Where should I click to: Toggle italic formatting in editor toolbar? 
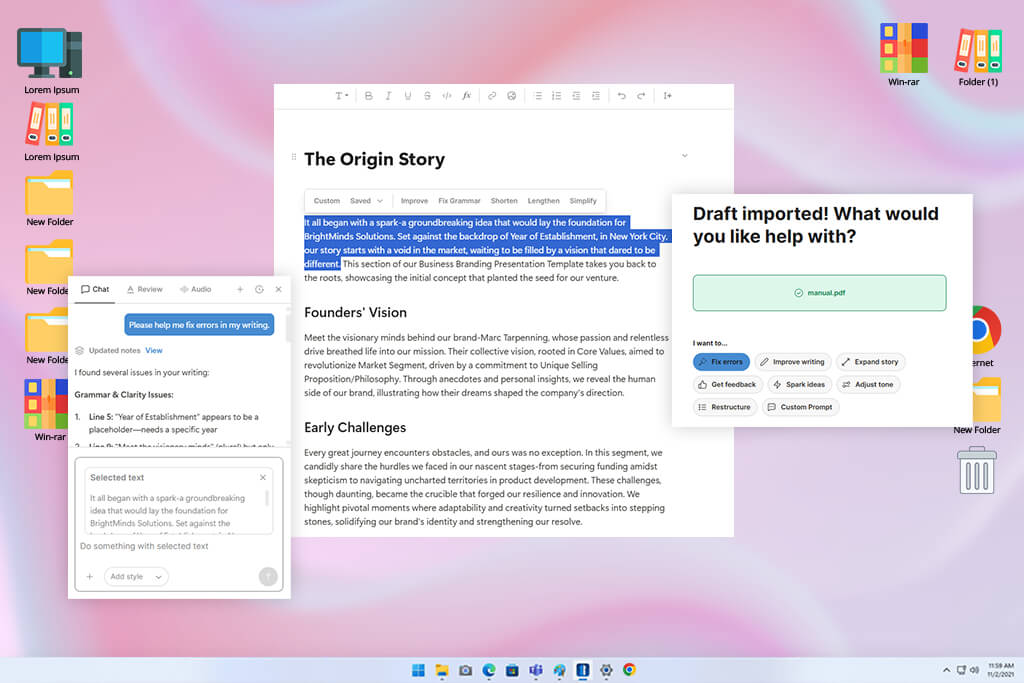(x=388, y=96)
